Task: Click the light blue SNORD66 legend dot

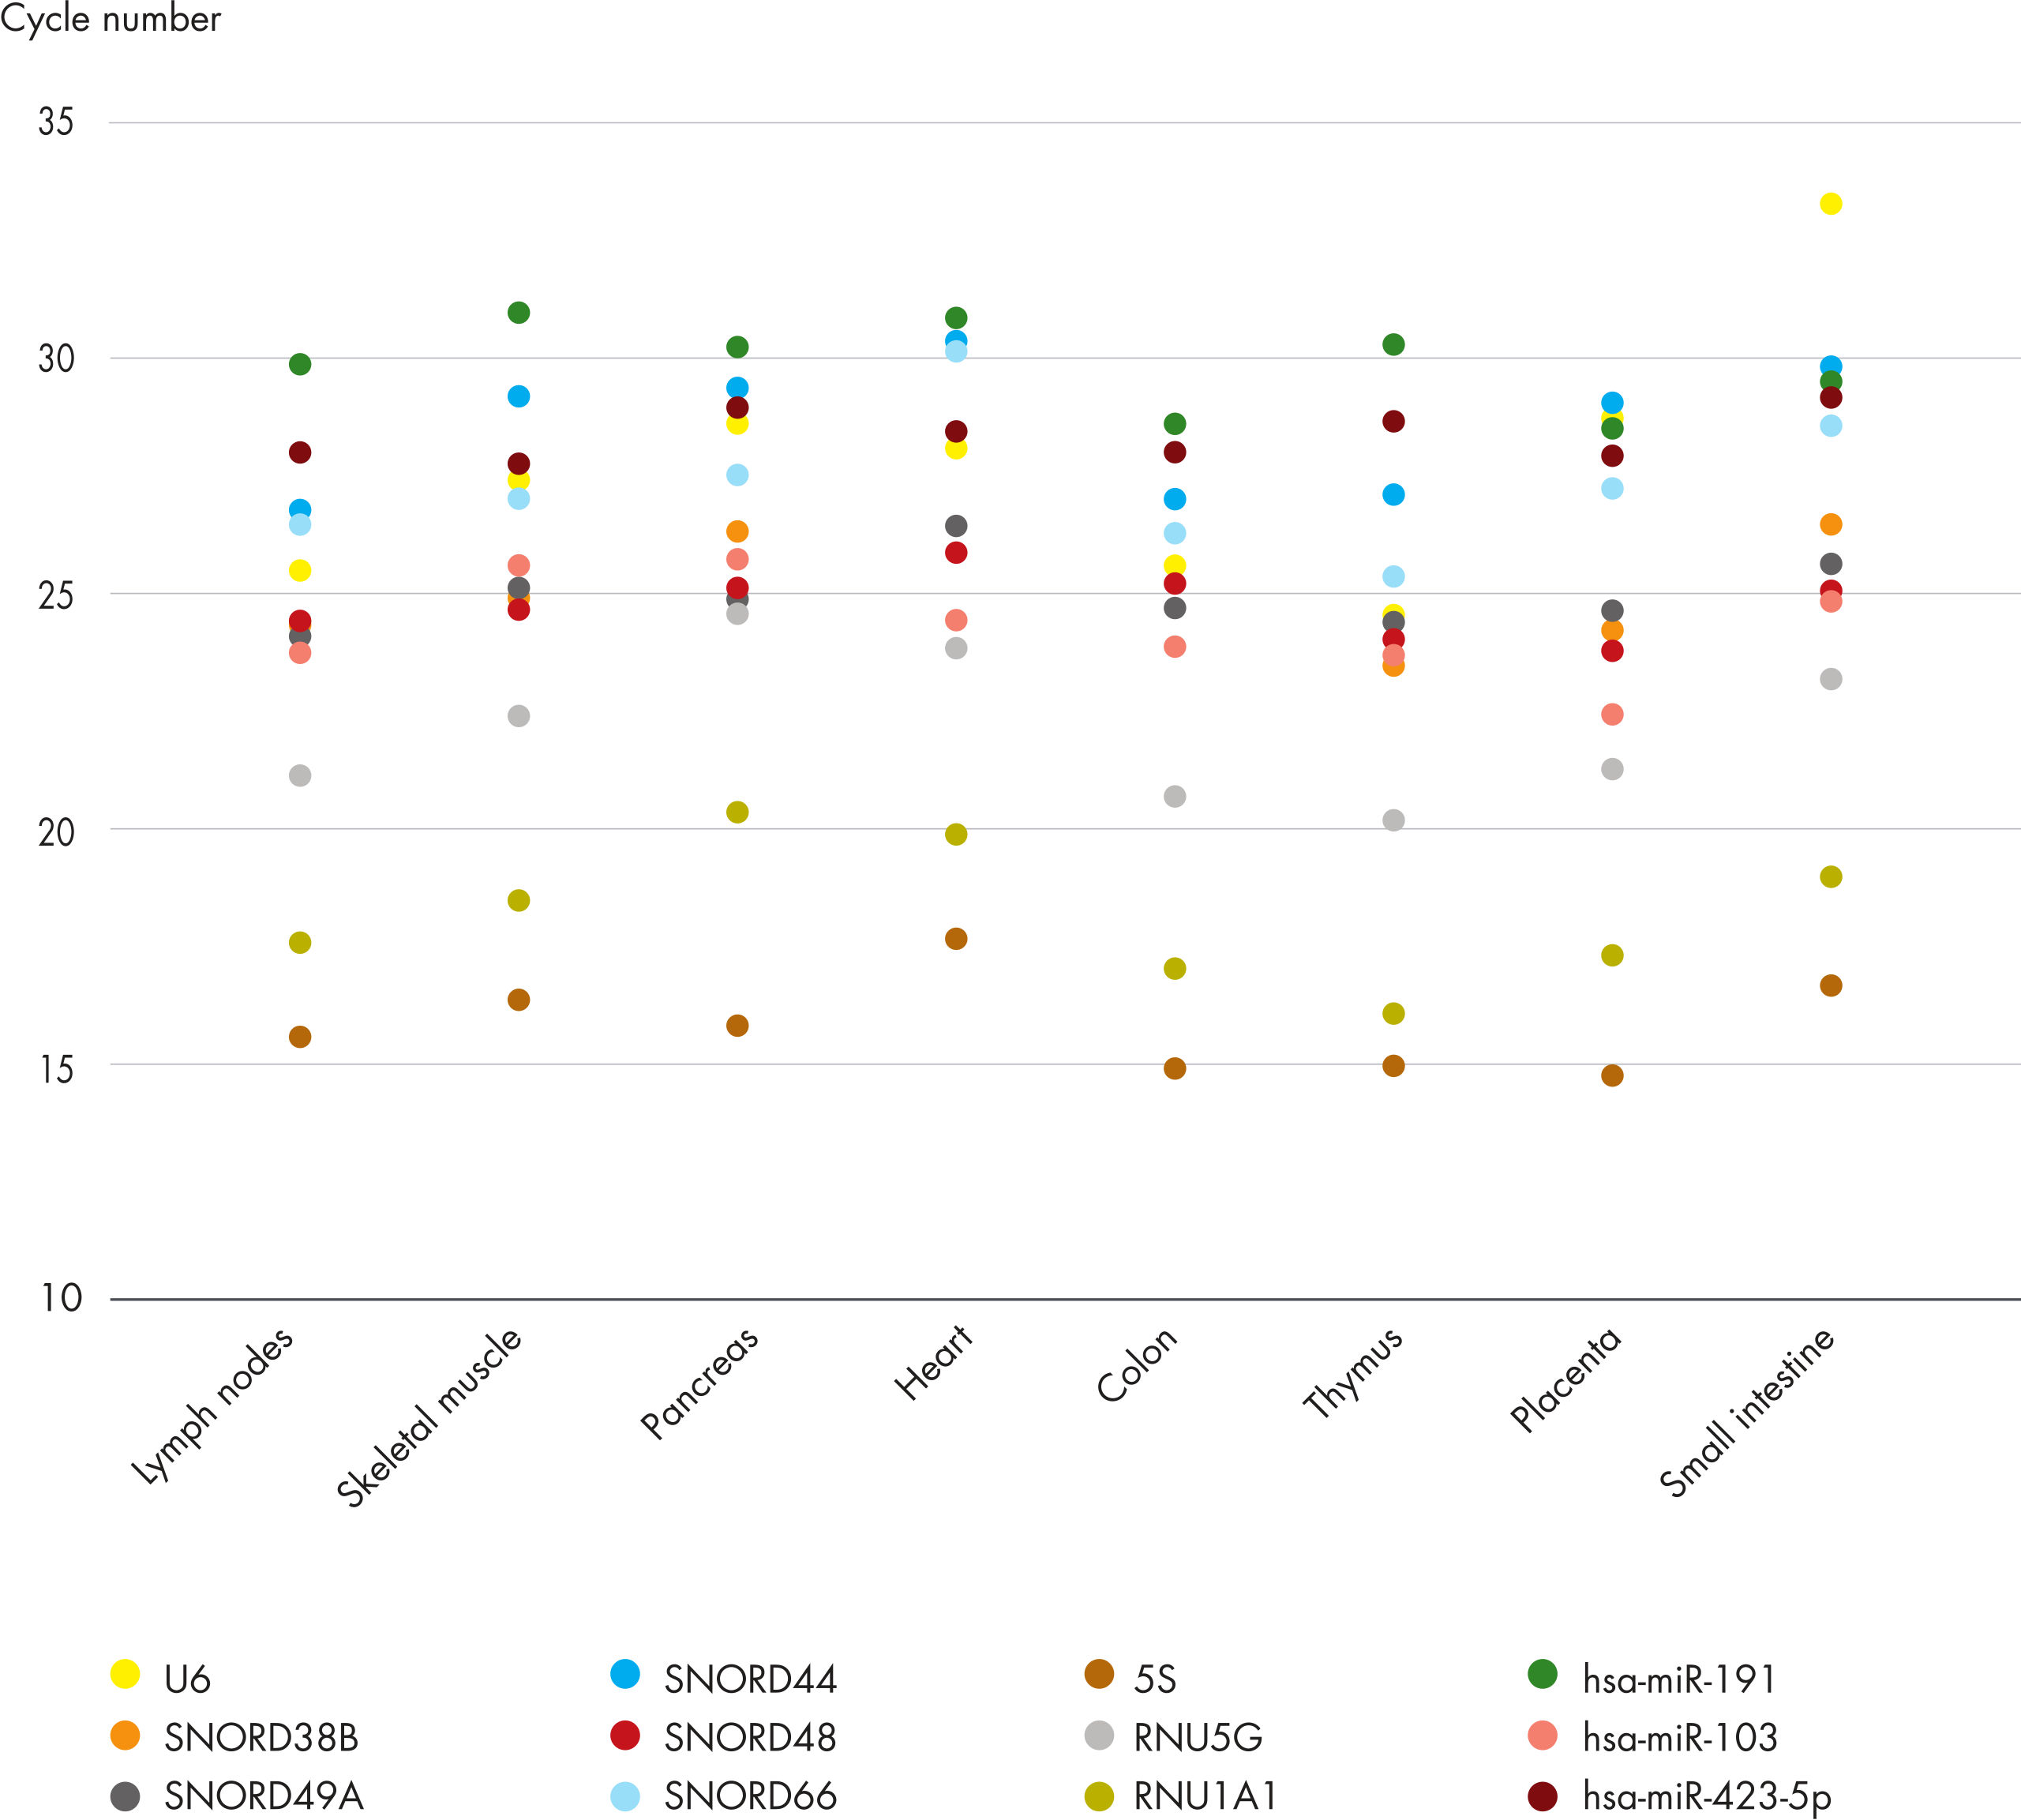Action: pyautogui.click(x=625, y=1796)
